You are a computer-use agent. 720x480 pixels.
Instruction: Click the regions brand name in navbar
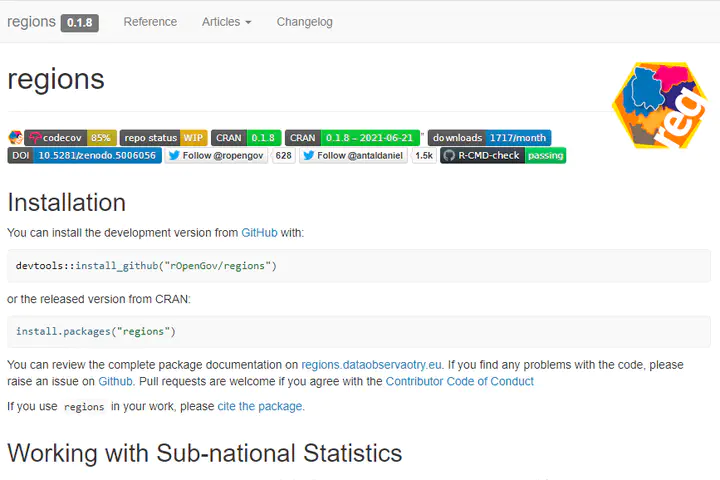click(x=31, y=22)
